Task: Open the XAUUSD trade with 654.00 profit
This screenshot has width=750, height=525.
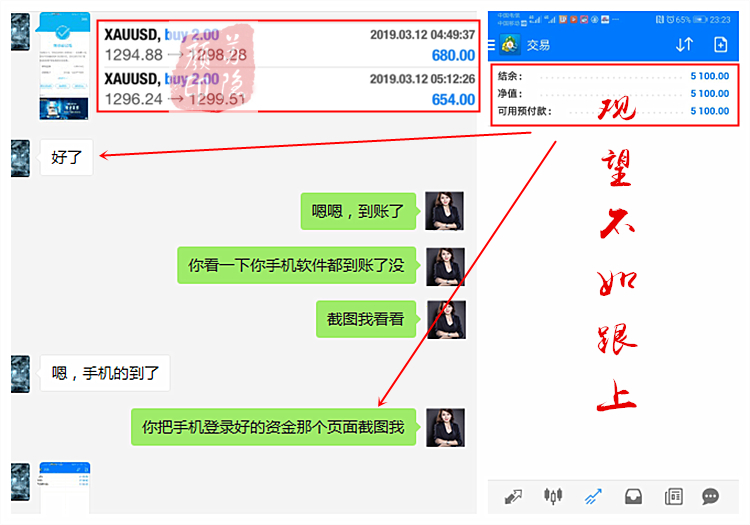Action: tap(289, 89)
